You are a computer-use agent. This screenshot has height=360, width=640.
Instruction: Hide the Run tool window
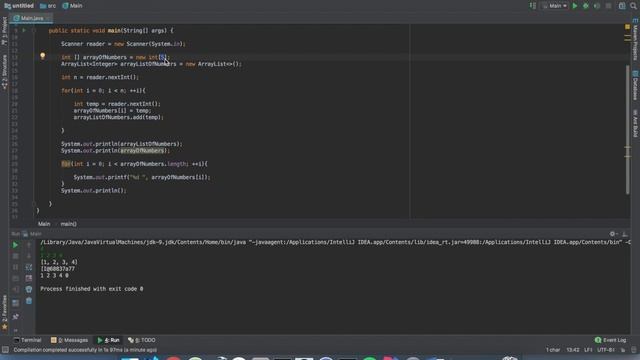(x=624, y=234)
